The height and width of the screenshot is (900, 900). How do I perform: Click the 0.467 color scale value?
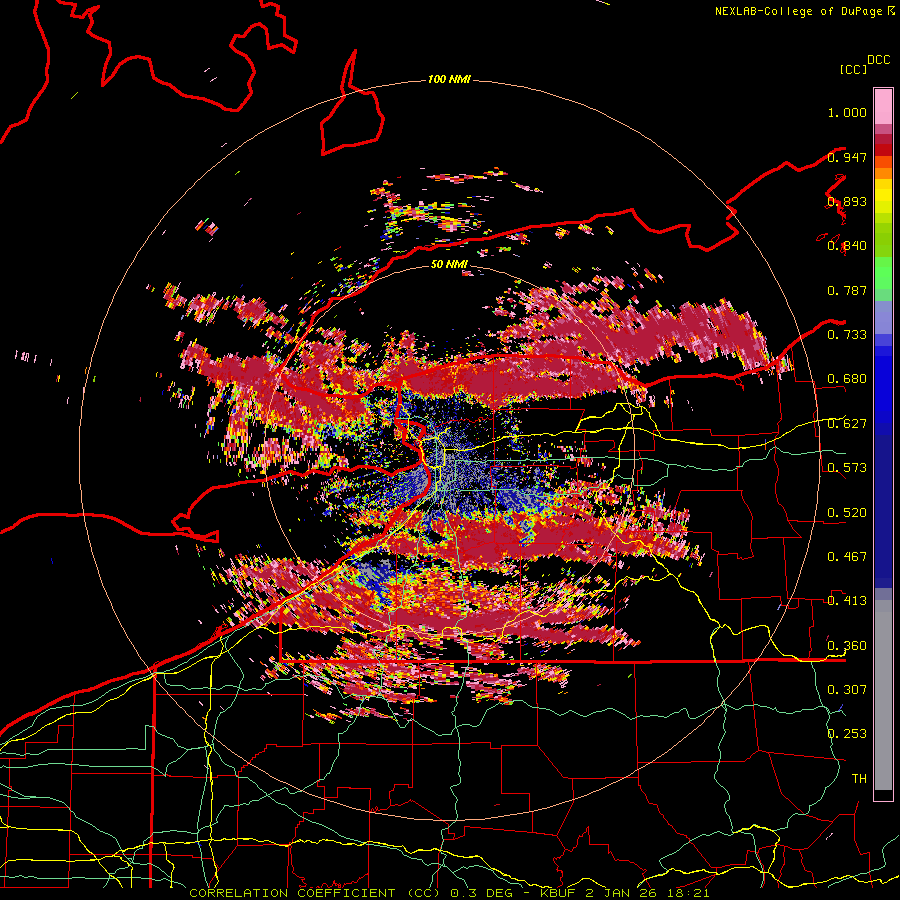click(x=847, y=557)
